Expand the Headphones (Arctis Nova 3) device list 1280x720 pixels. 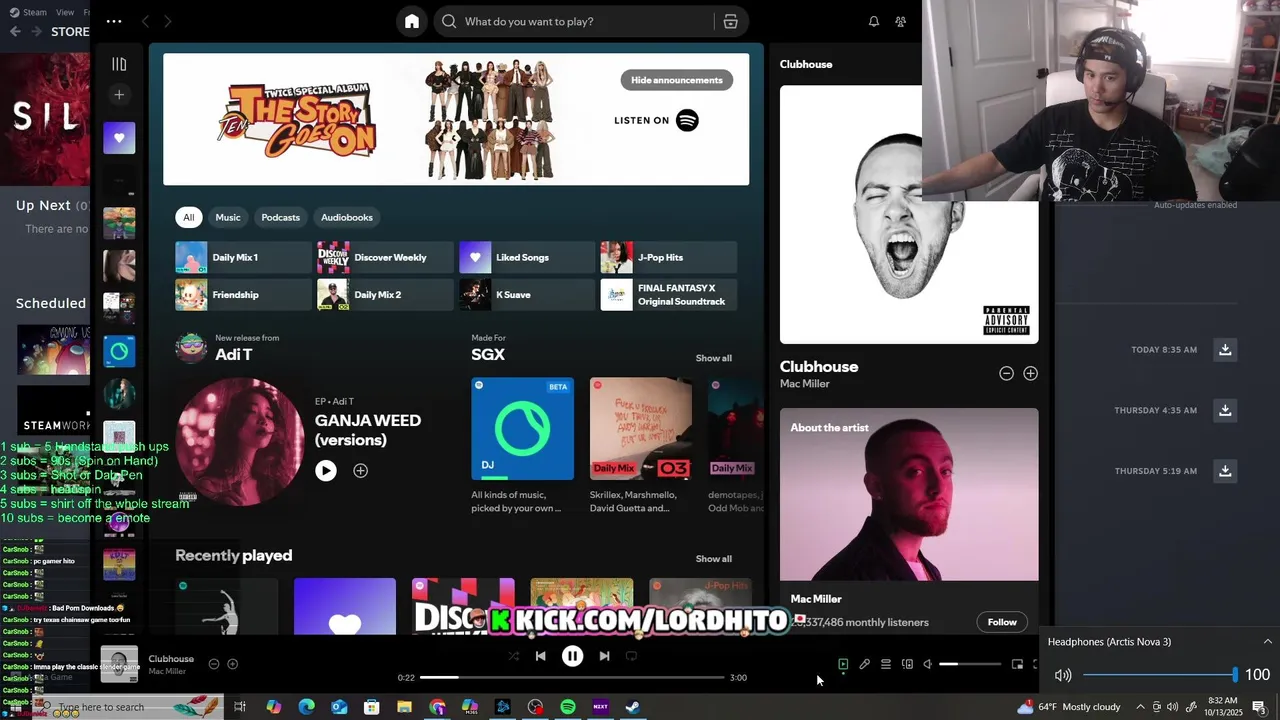click(1267, 641)
